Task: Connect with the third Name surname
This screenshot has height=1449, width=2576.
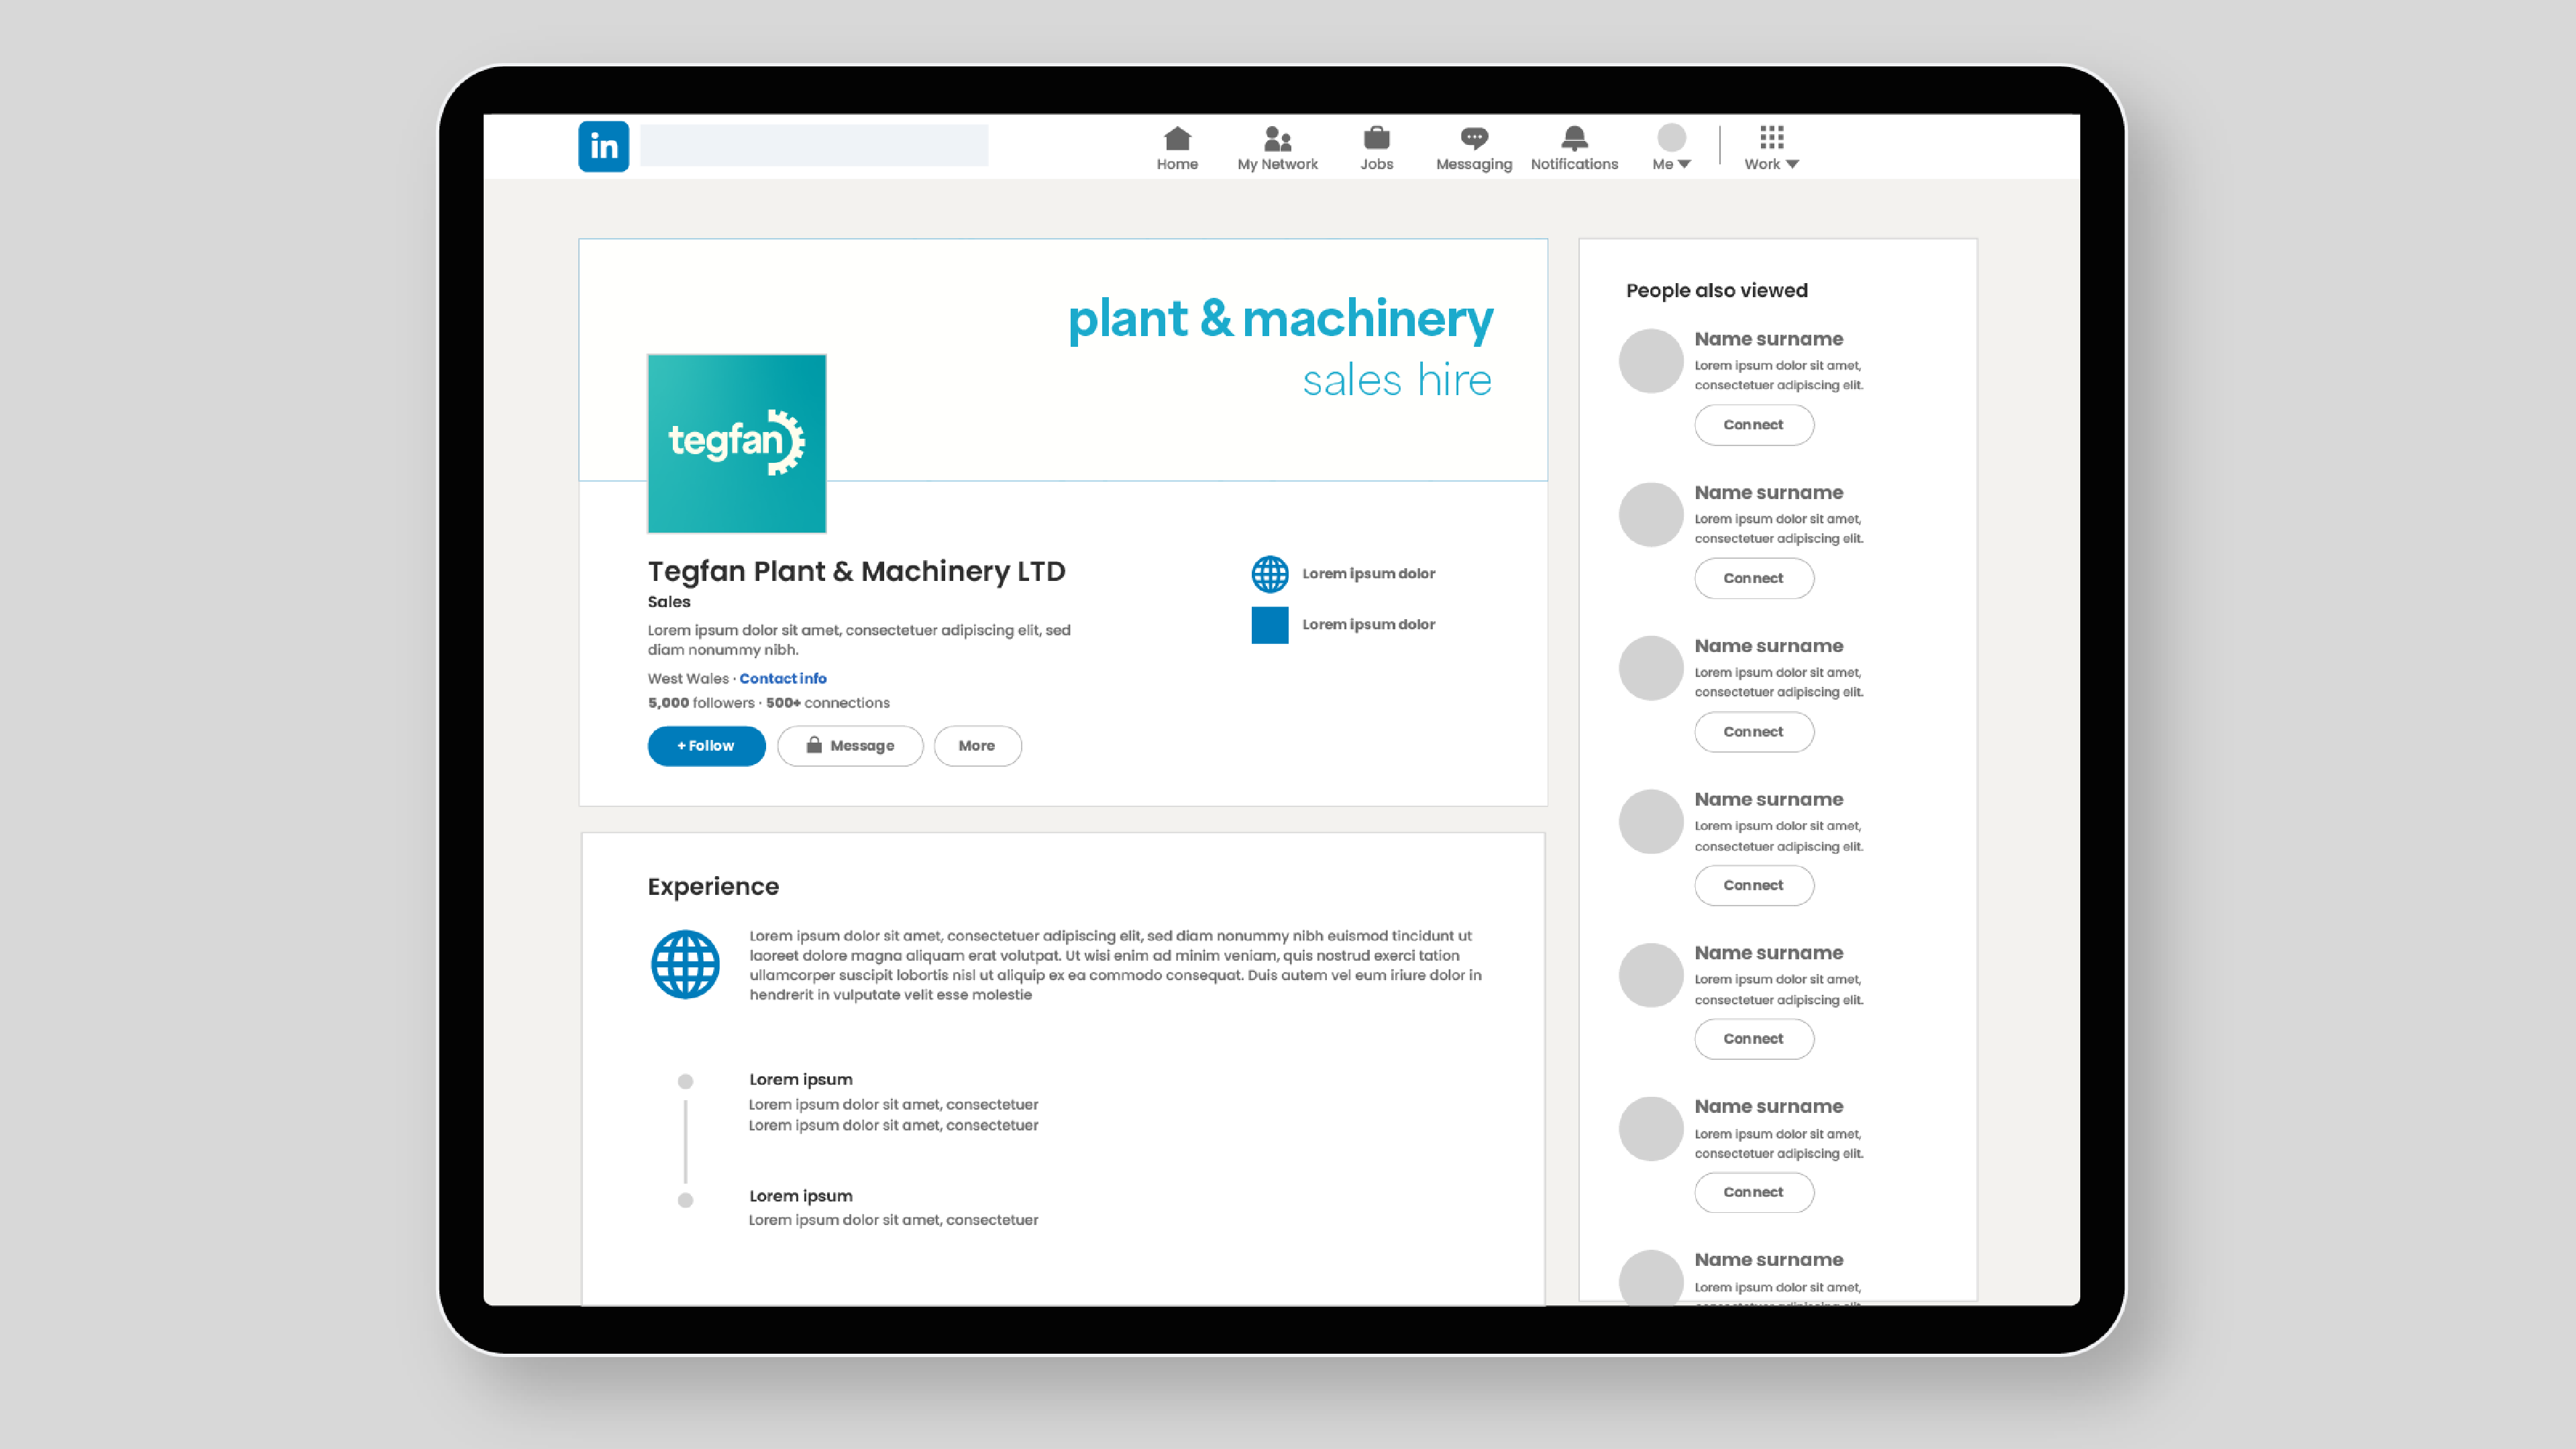Action: pos(1753,732)
